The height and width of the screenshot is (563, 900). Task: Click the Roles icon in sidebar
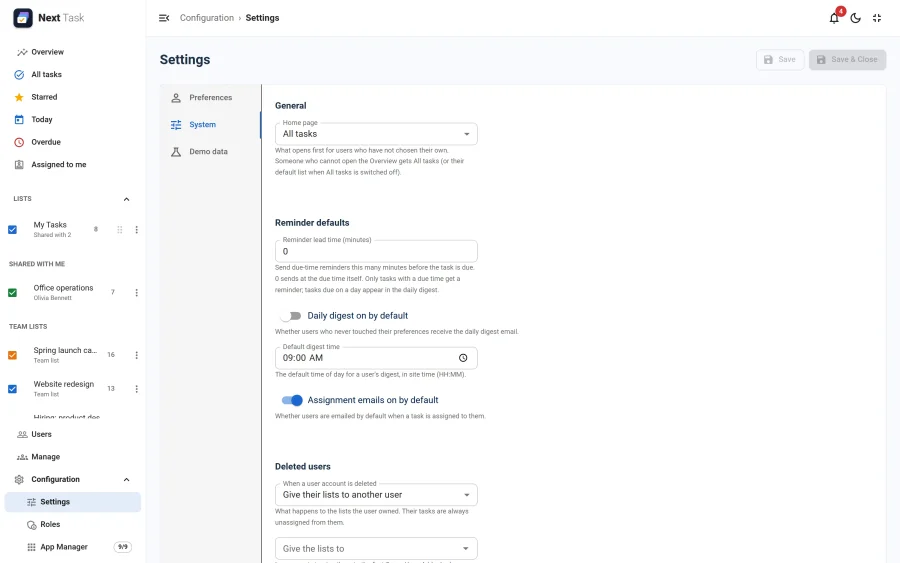32,525
